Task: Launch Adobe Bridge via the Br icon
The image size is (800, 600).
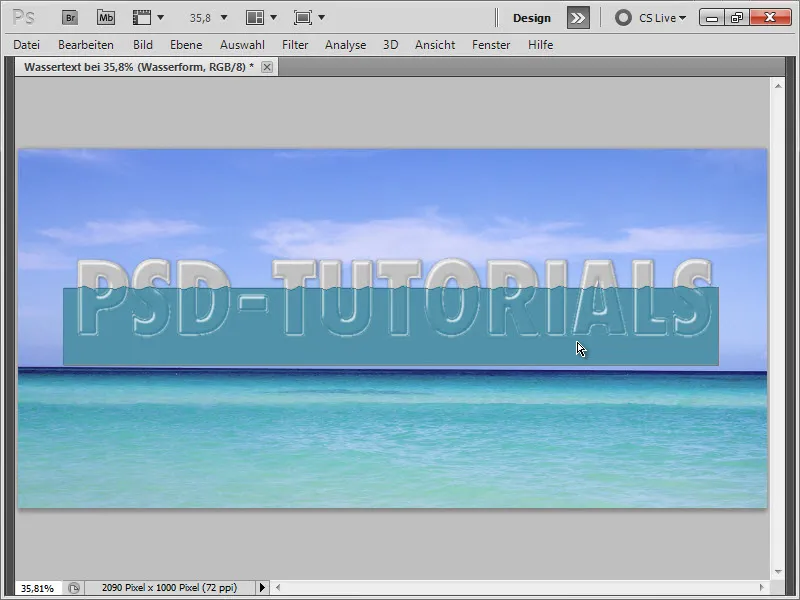Action: (70, 18)
